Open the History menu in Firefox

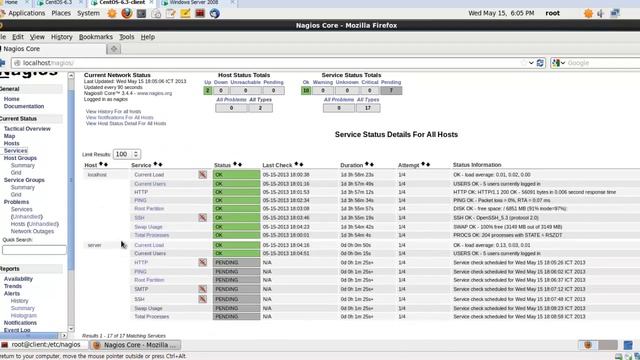[x=62, y=37]
